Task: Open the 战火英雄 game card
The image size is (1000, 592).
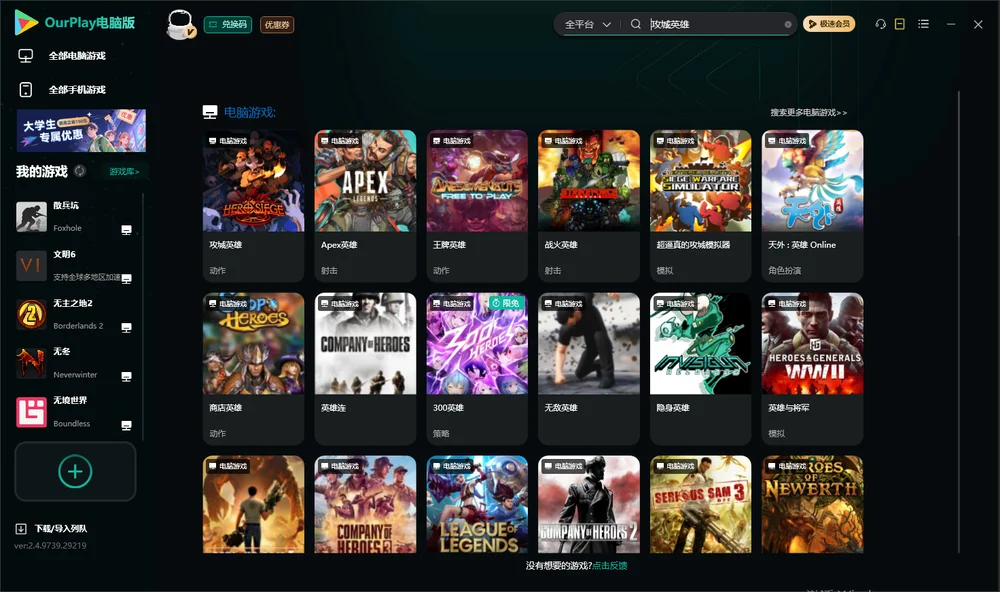Action: coord(589,205)
